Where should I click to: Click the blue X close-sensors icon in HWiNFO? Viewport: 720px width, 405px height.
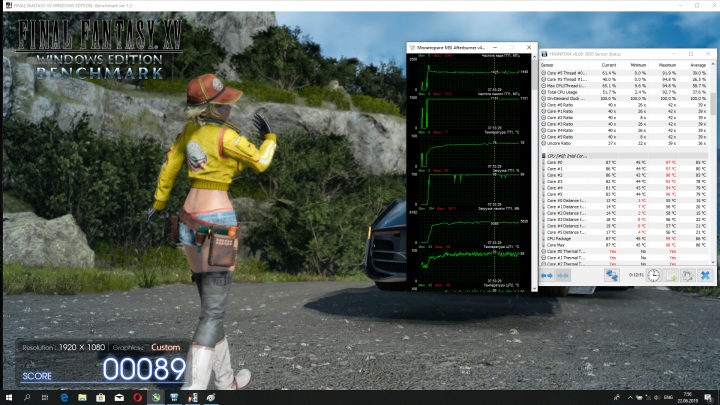pos(705,275)
